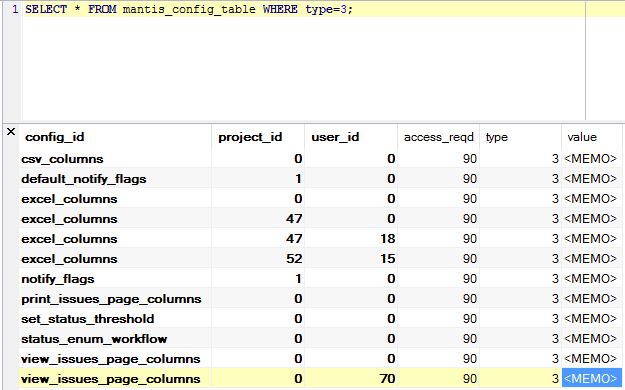Viewport: 625px width, 390px height.
Task: Click user_id value 70 in last row
Action: (351, 378)
